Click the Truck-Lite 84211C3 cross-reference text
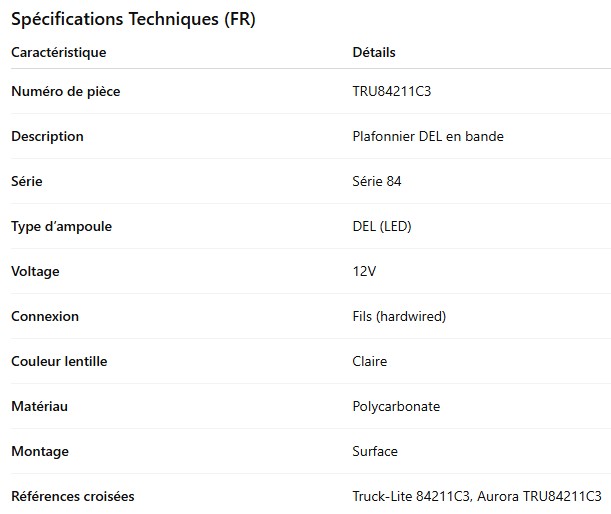The height and width of the screenshot is (514, 611). (x=411, y=497)
